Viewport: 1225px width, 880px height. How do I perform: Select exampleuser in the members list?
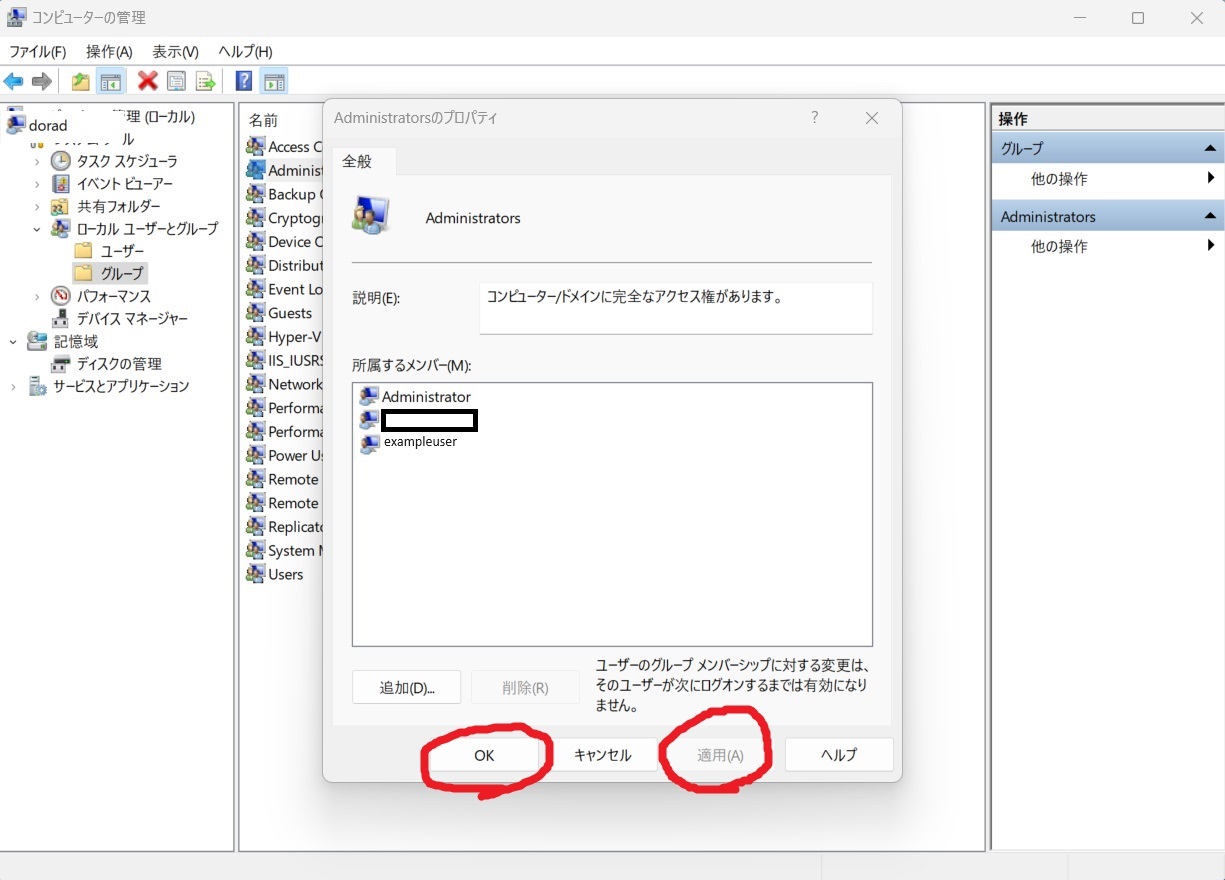pos(420,442)
